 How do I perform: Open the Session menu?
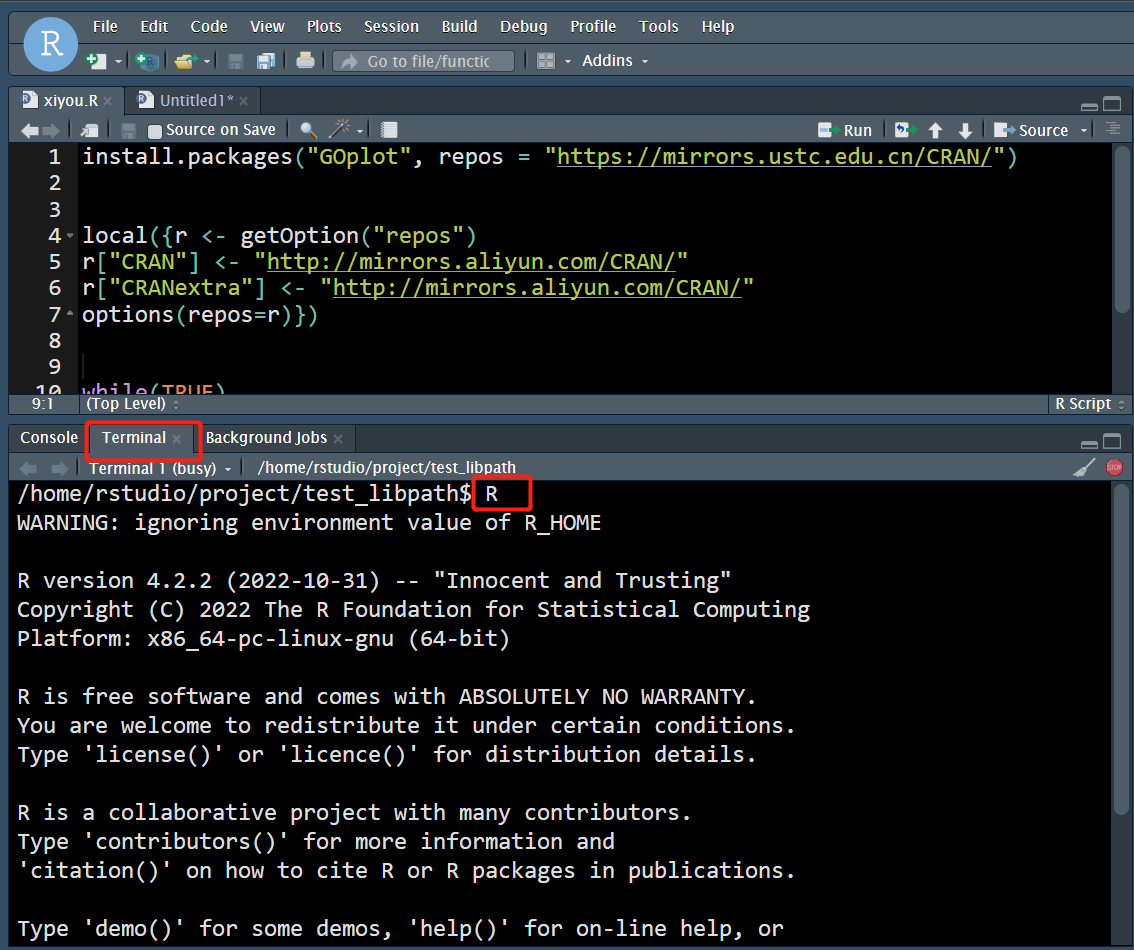391,27
